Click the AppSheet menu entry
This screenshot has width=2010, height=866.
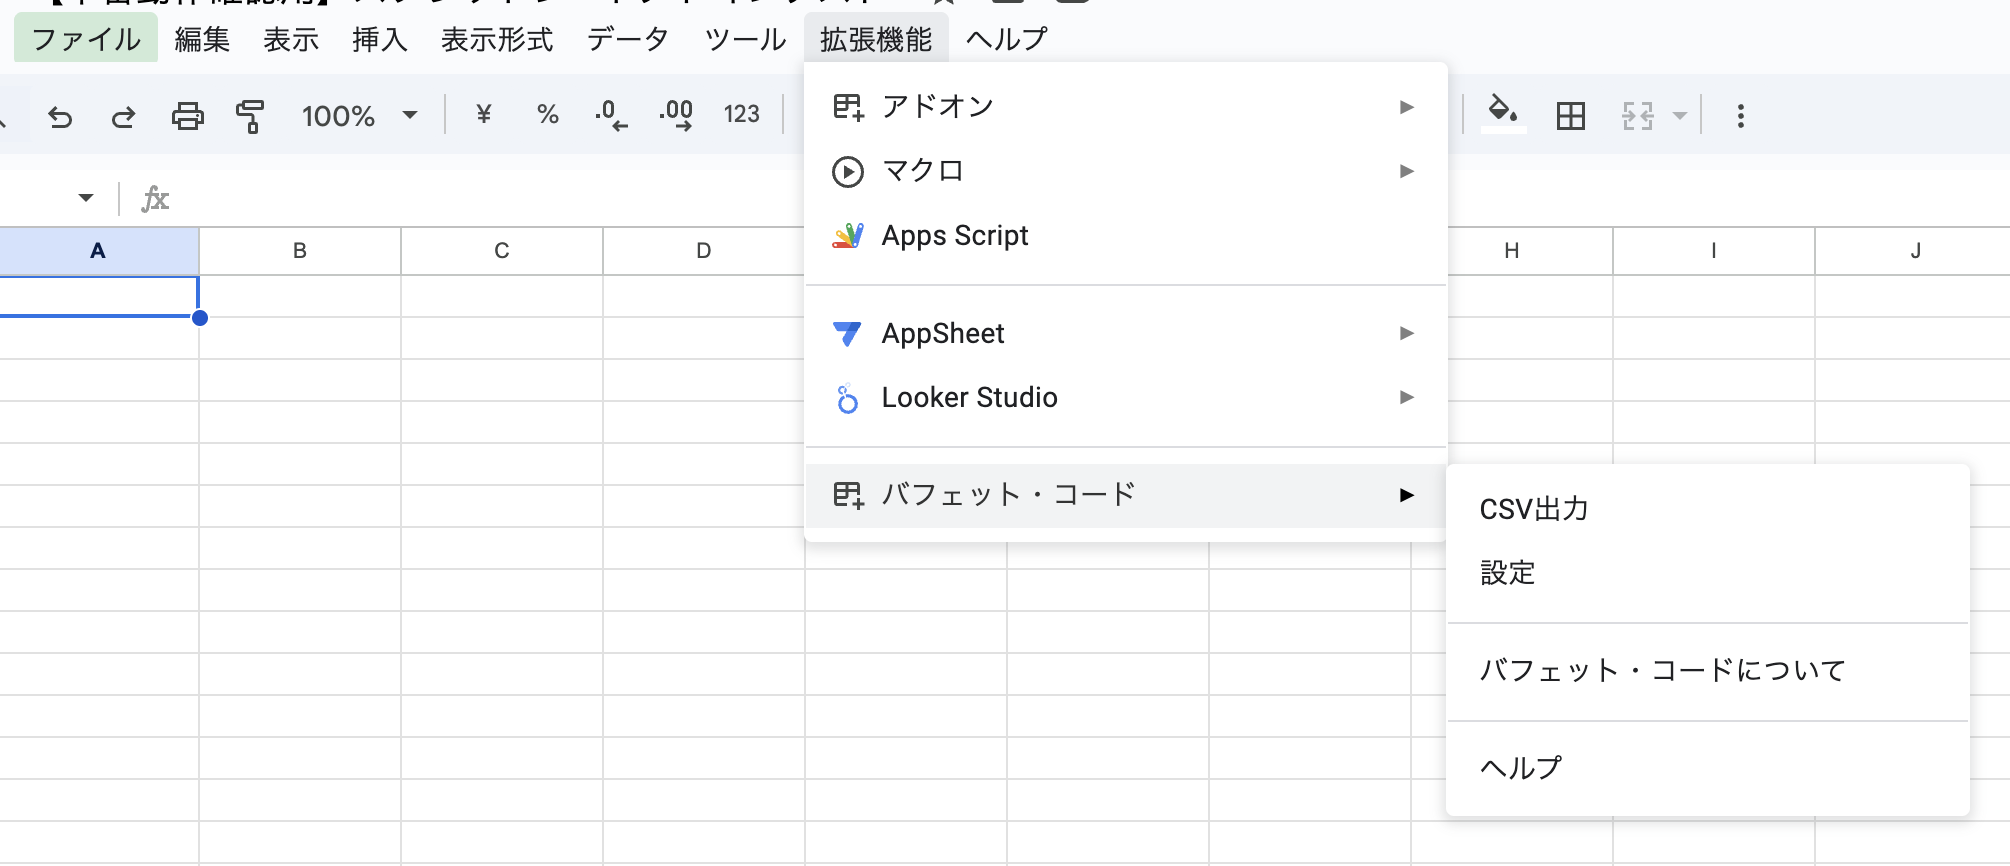[x=1126, y=333]
